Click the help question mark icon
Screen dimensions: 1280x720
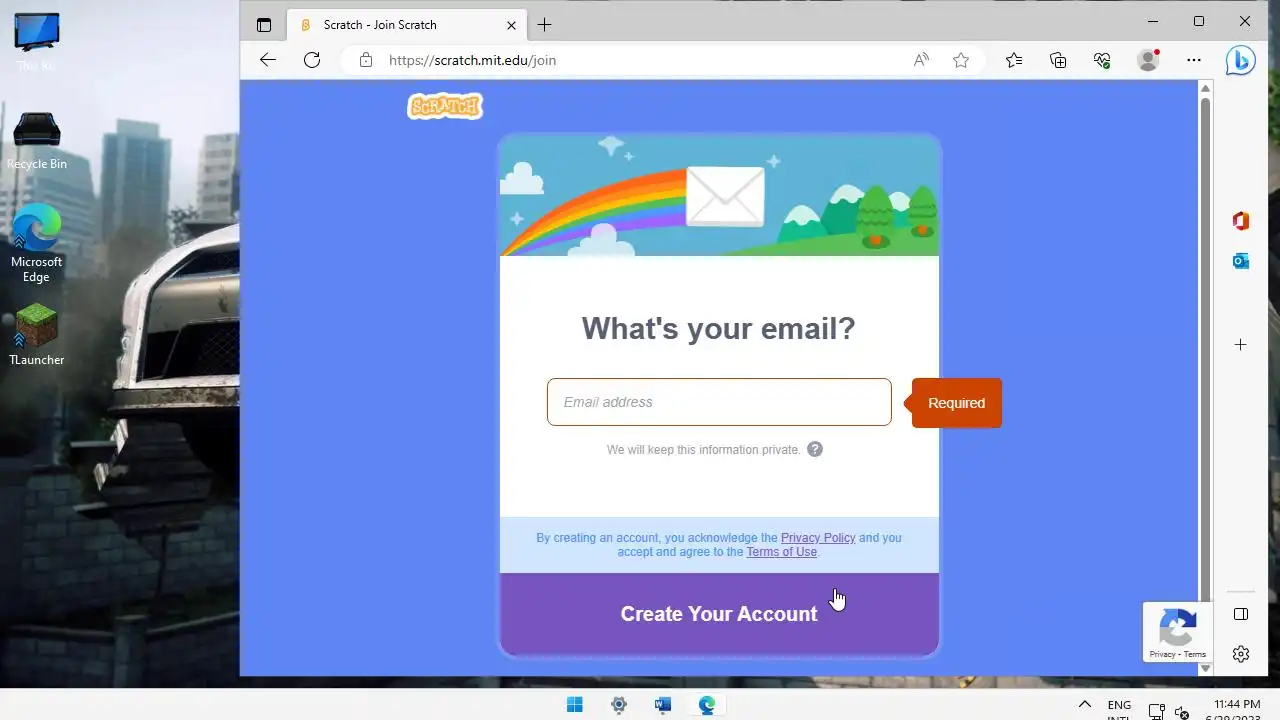pyautogui.click(x=815, y=449)
